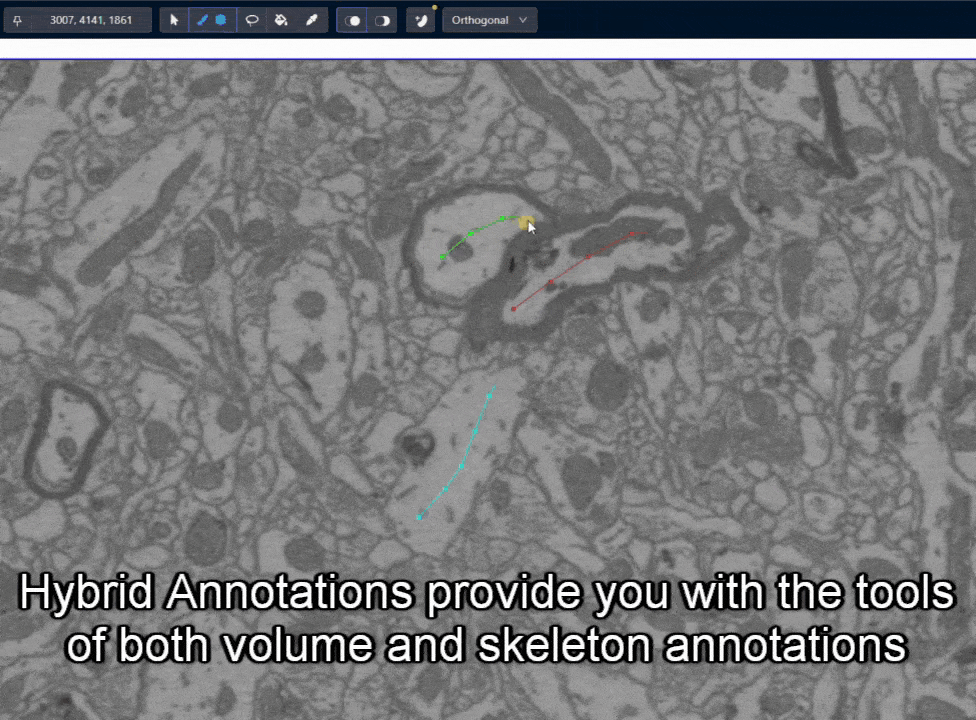Select the Lasso trace tool
Image resolution: width=976 pixels, height=720 pixels.
pos(252,21)
